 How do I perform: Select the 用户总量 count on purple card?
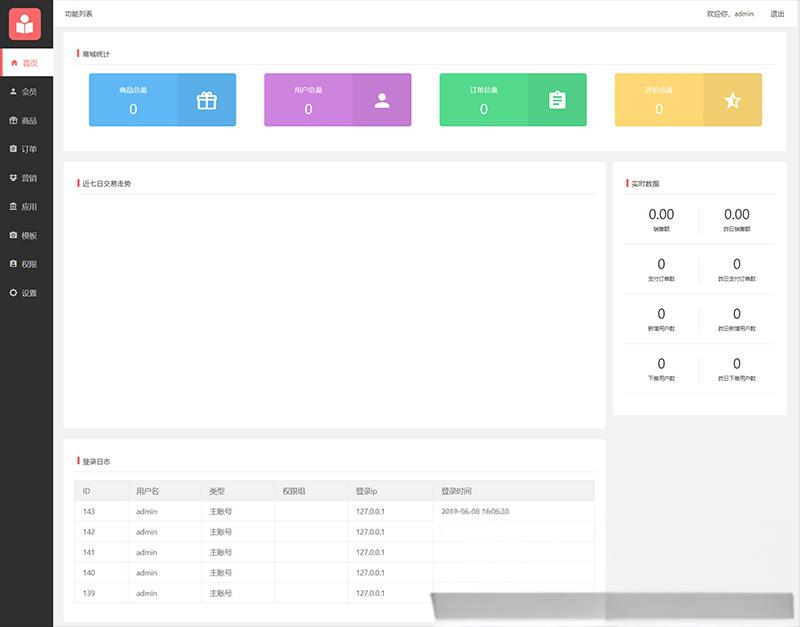tap(308, 109)
